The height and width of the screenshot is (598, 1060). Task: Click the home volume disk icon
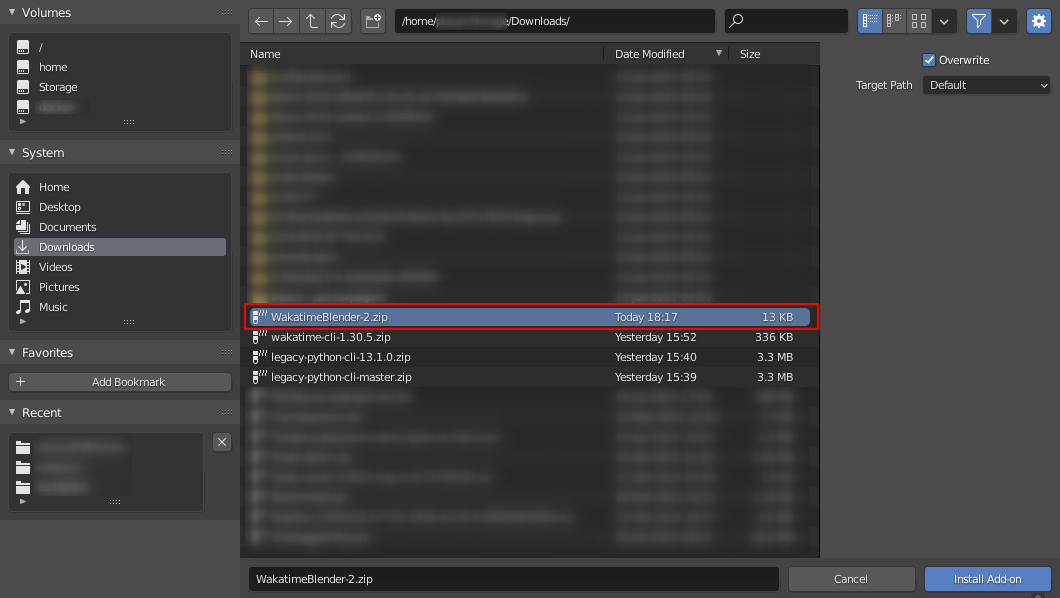[x=23, y=67]
